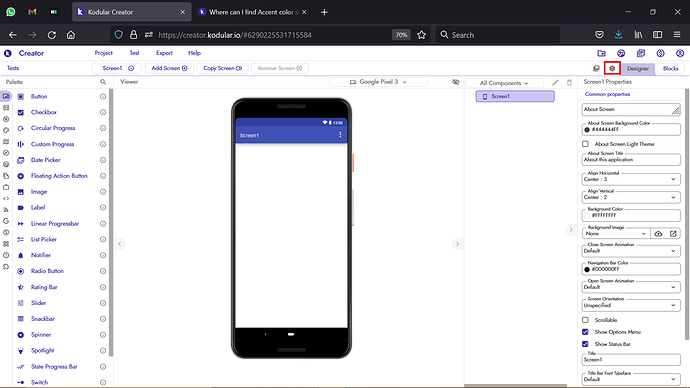Click the Add Screen button
The height and width of the screenshot is (388, 690).
169,68
